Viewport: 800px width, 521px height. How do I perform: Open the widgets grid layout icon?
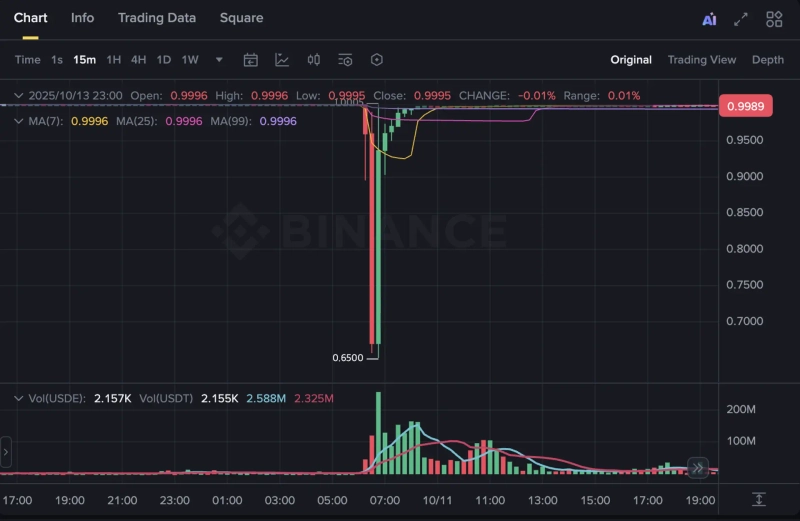coord(774,19)
